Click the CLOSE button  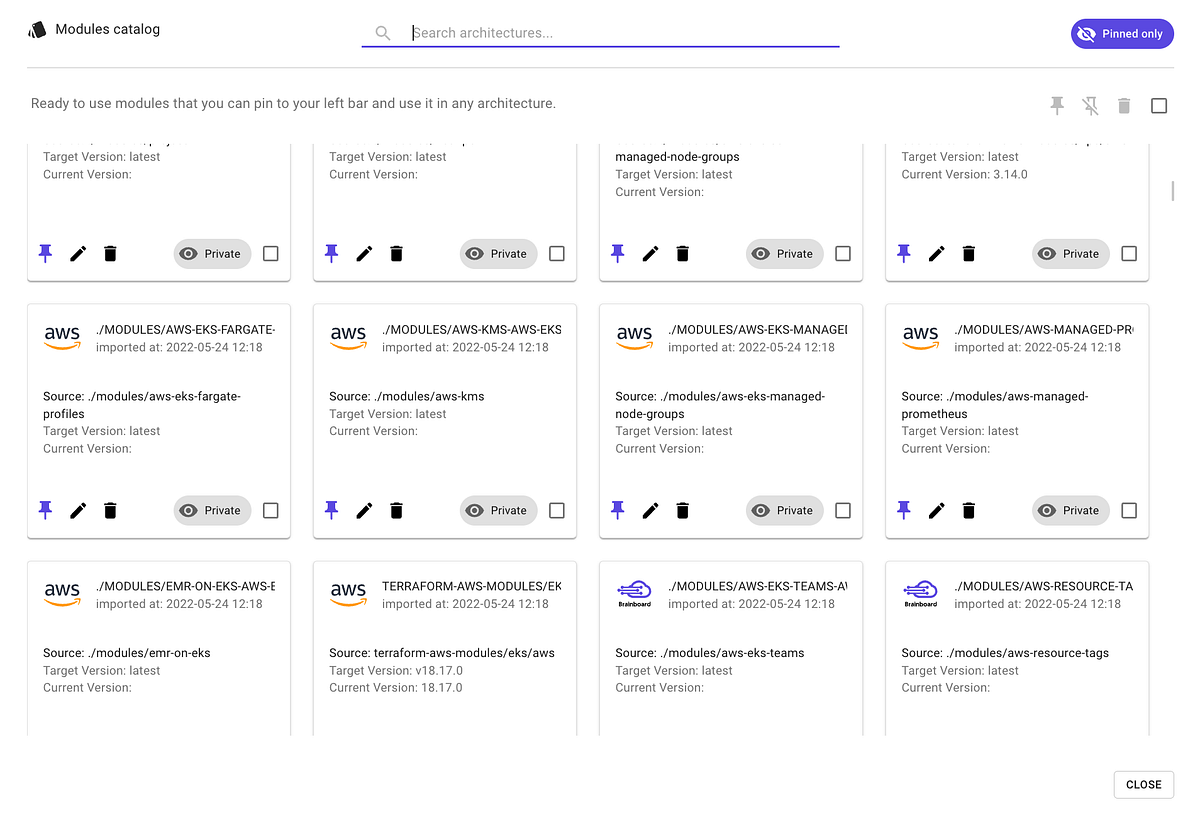(1143, 784)
